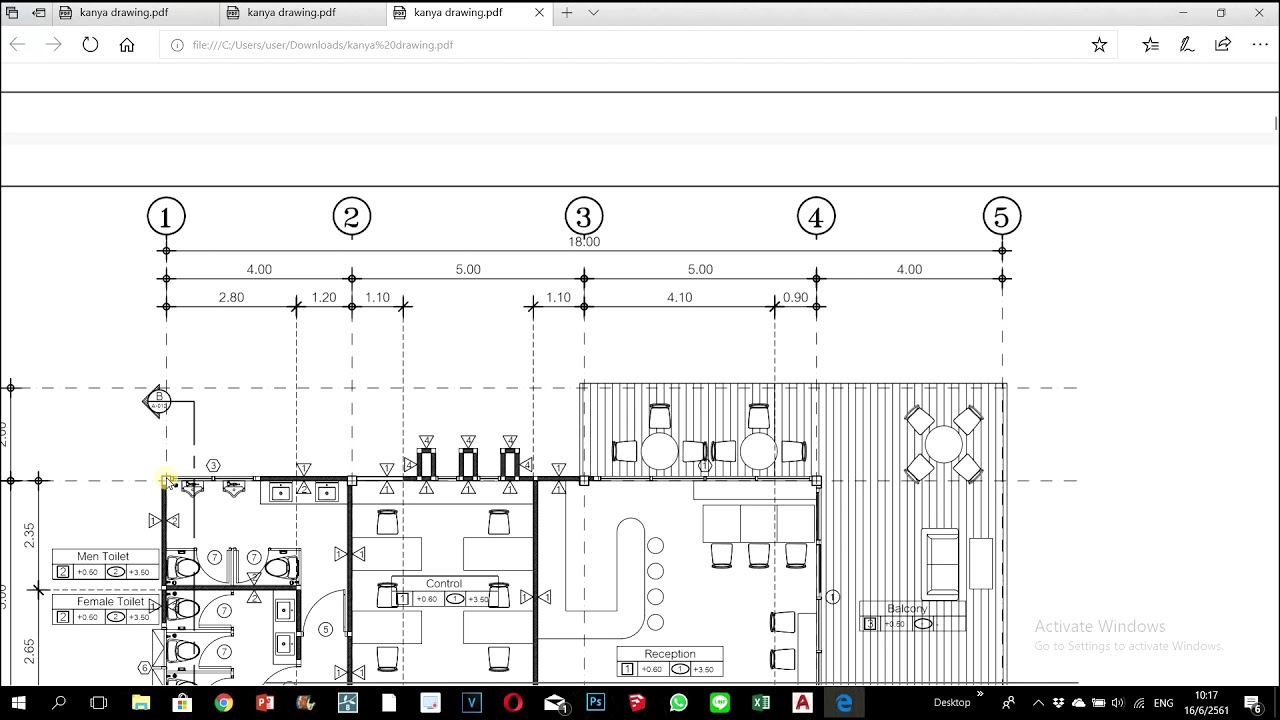The image size is (1280, 720).
Task: Open Wi-Fi network tray icon
Action: [1139, 703]
